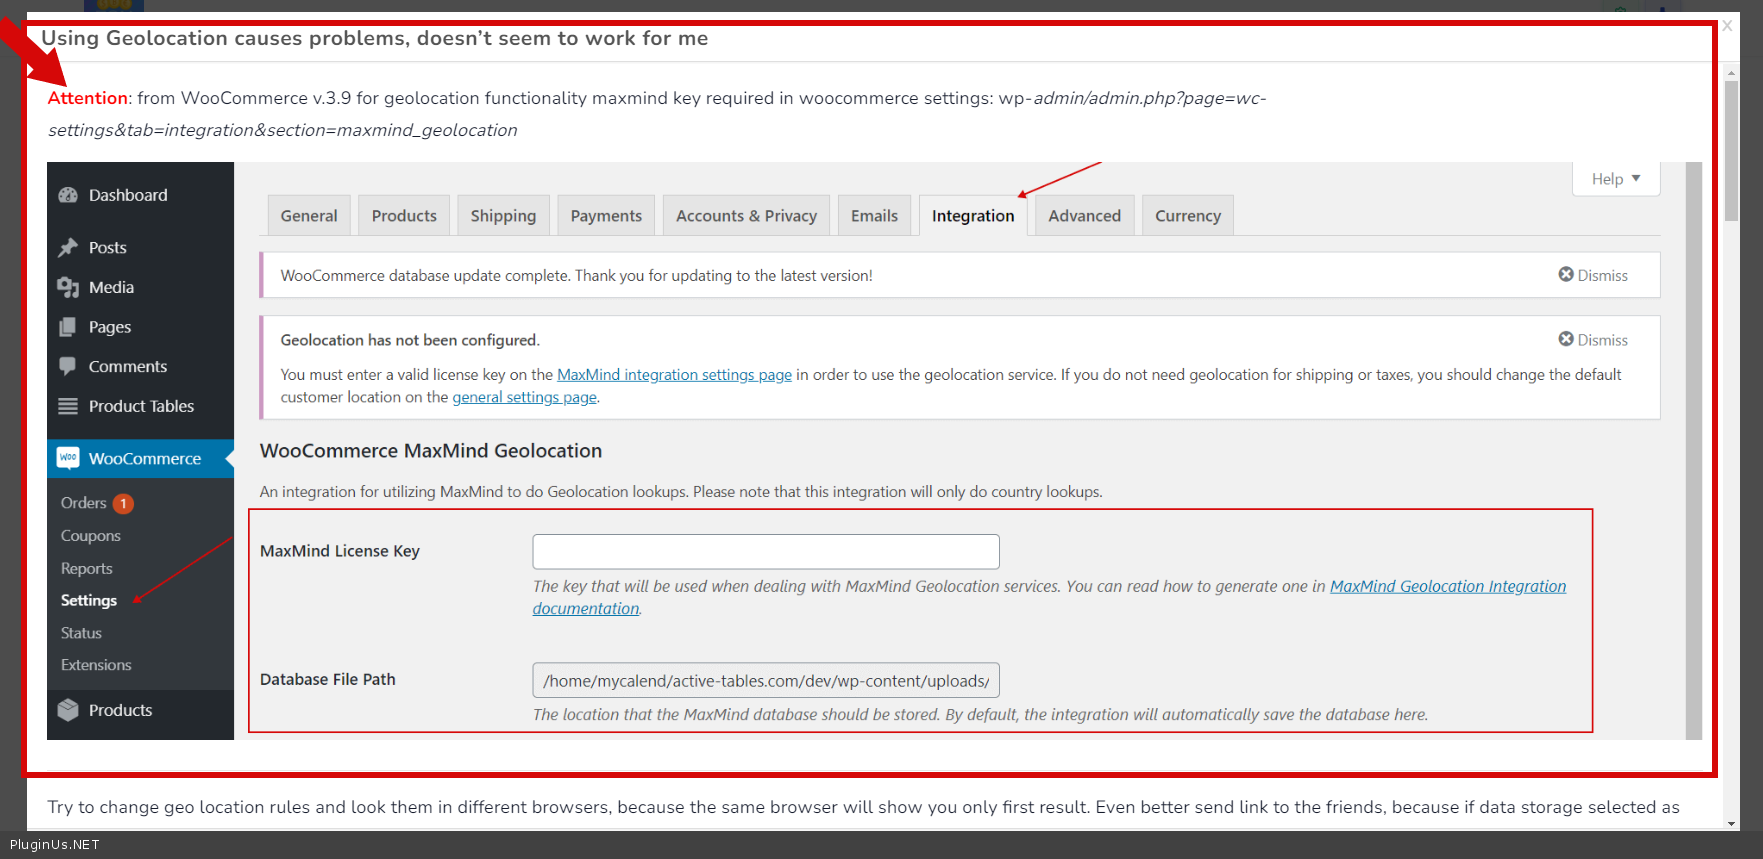Dismiss the Geolocation not configured notice

(x=1593, y=340)
